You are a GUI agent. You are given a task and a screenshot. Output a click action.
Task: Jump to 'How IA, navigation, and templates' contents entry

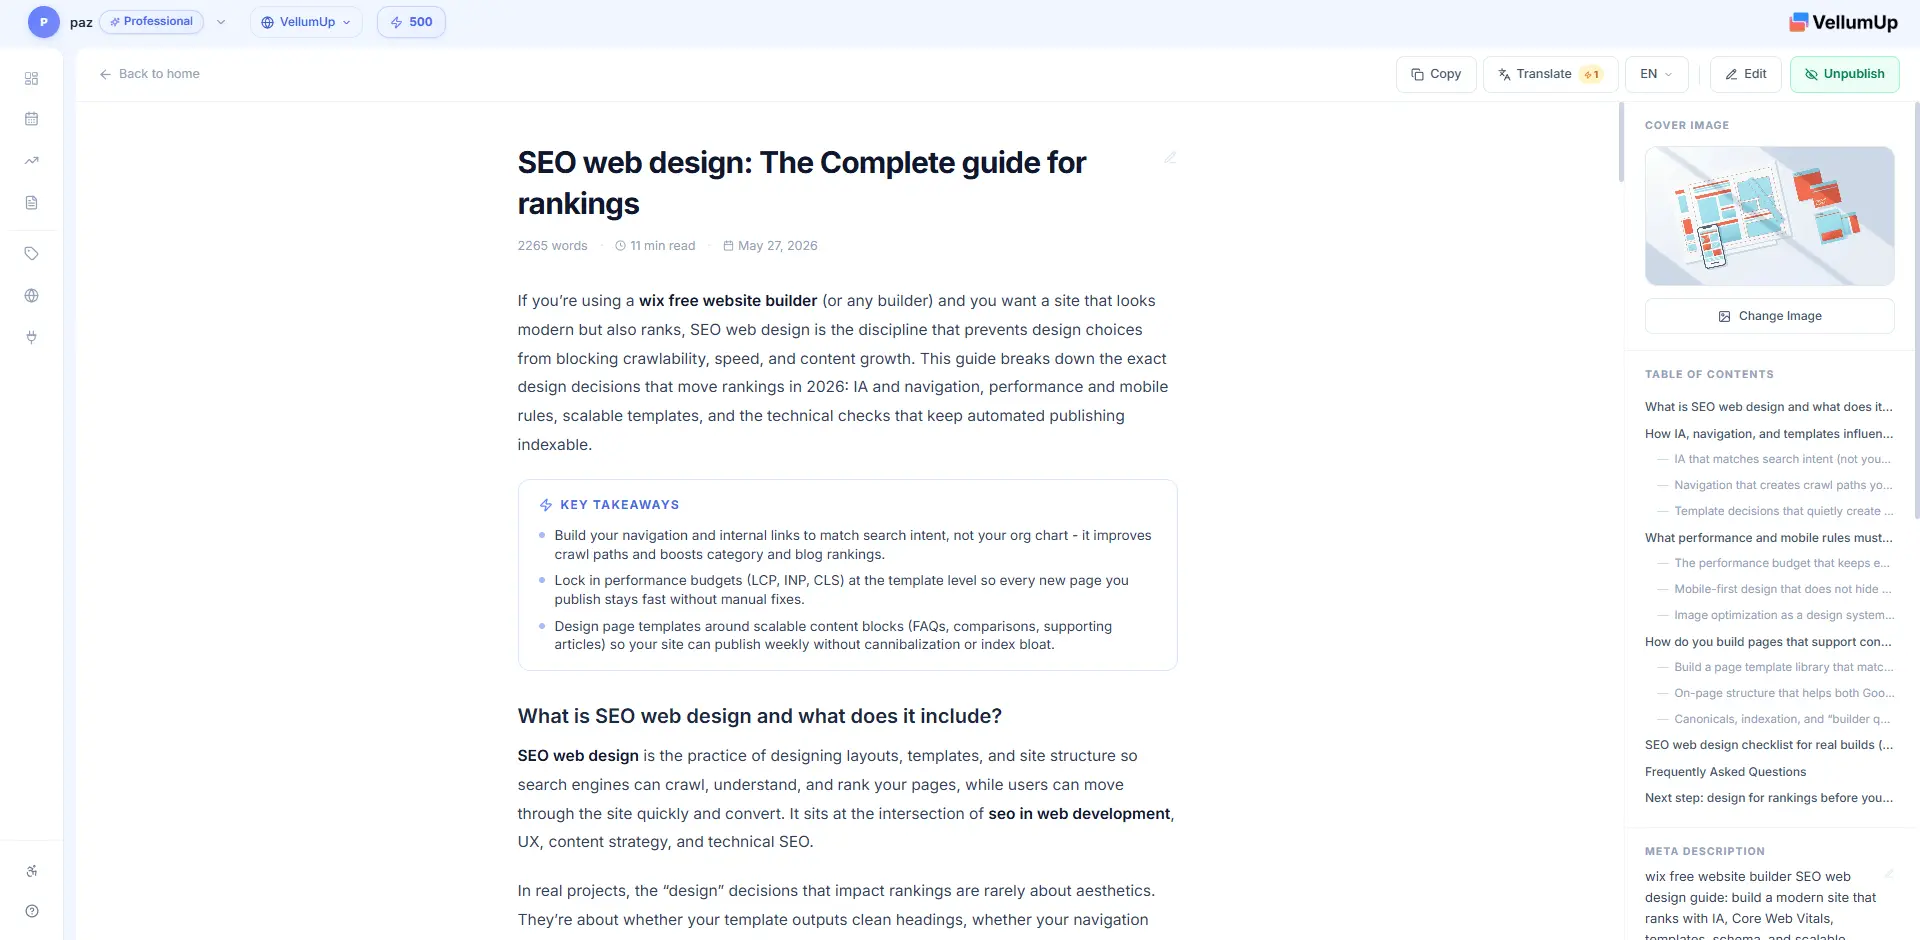(x=1769, y=434)
